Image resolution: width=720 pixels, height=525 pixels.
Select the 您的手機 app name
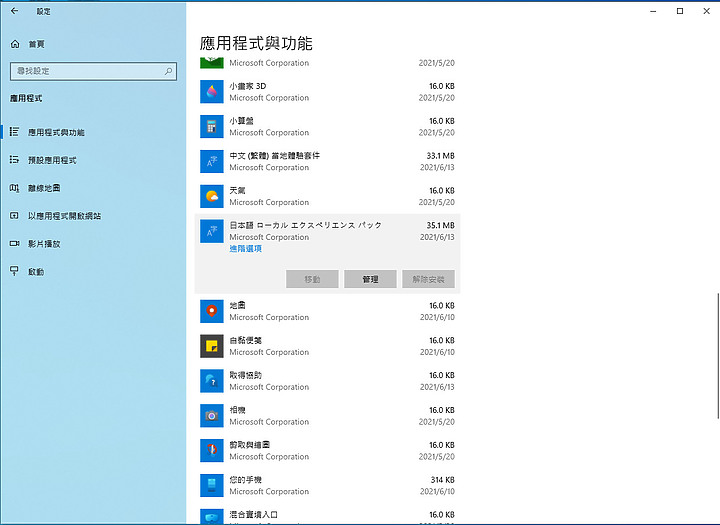coord(246,480)
